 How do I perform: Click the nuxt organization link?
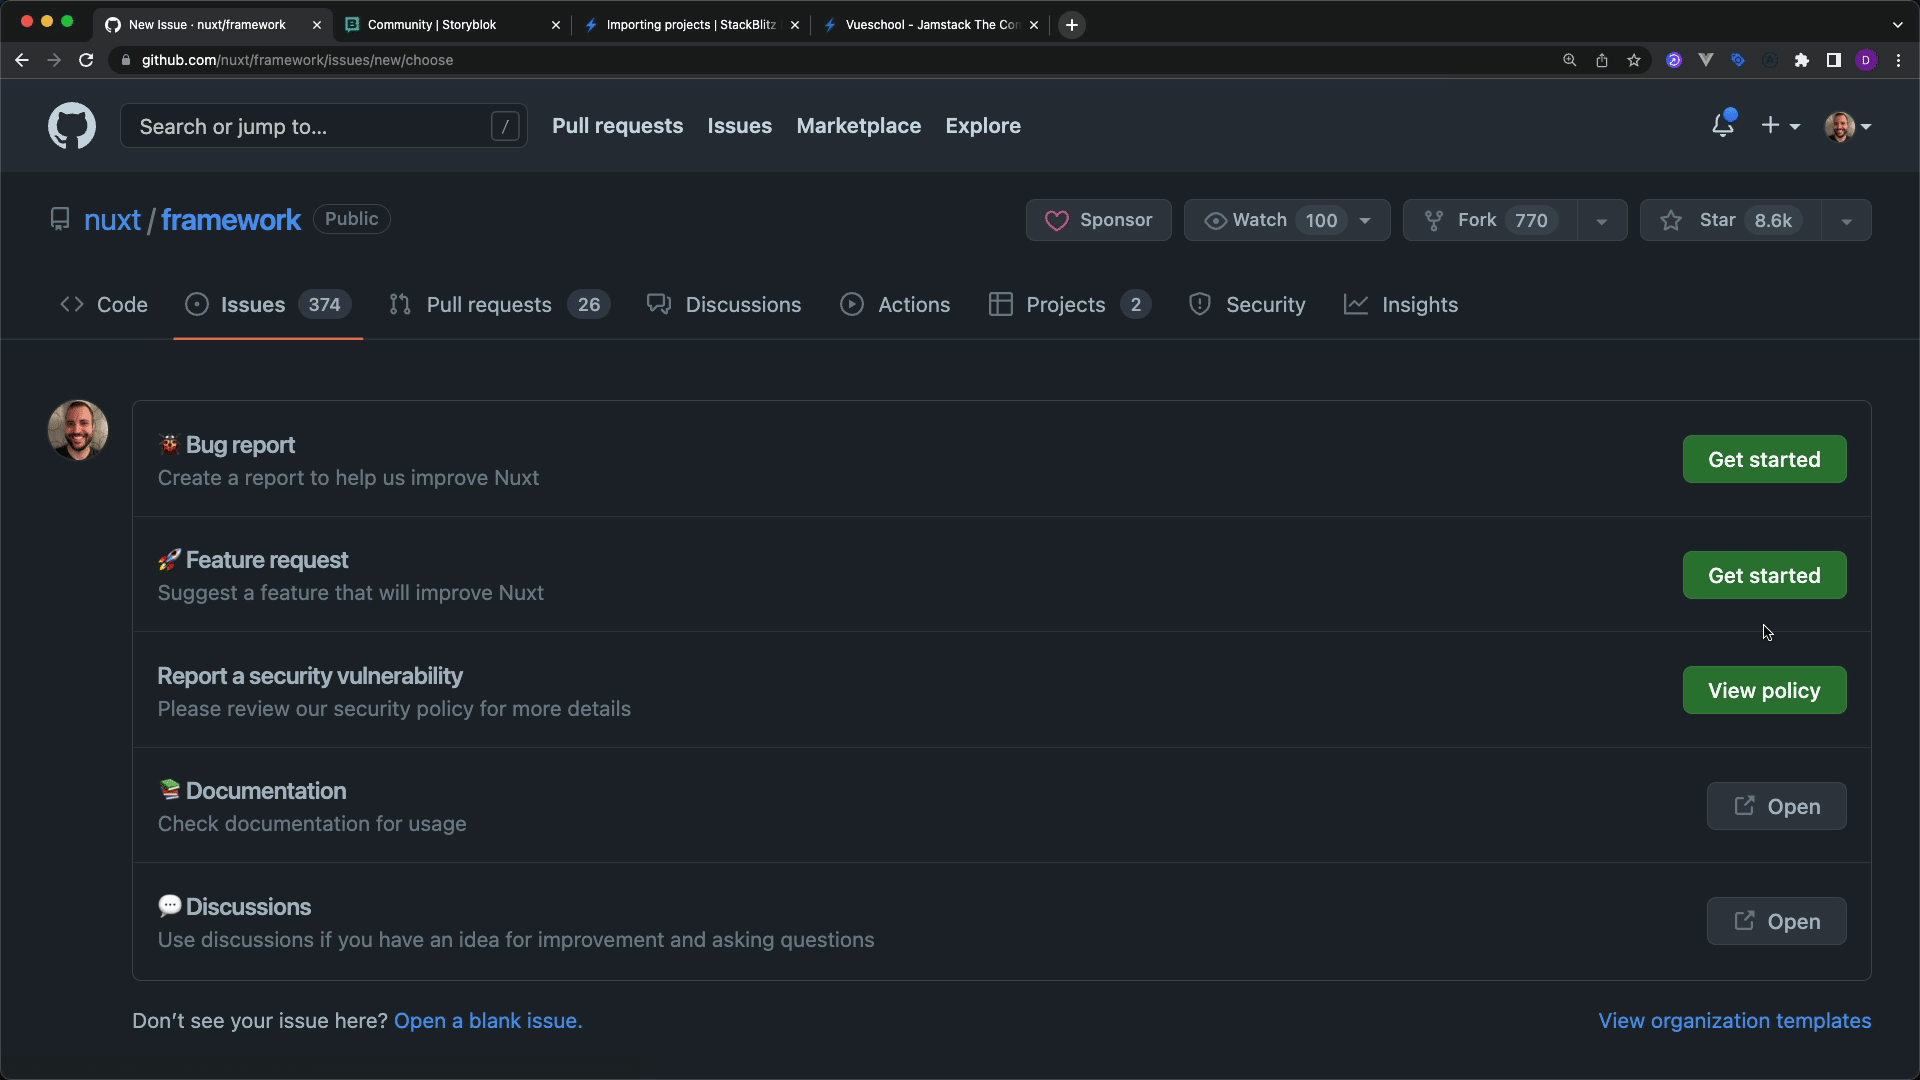point(112,220)
